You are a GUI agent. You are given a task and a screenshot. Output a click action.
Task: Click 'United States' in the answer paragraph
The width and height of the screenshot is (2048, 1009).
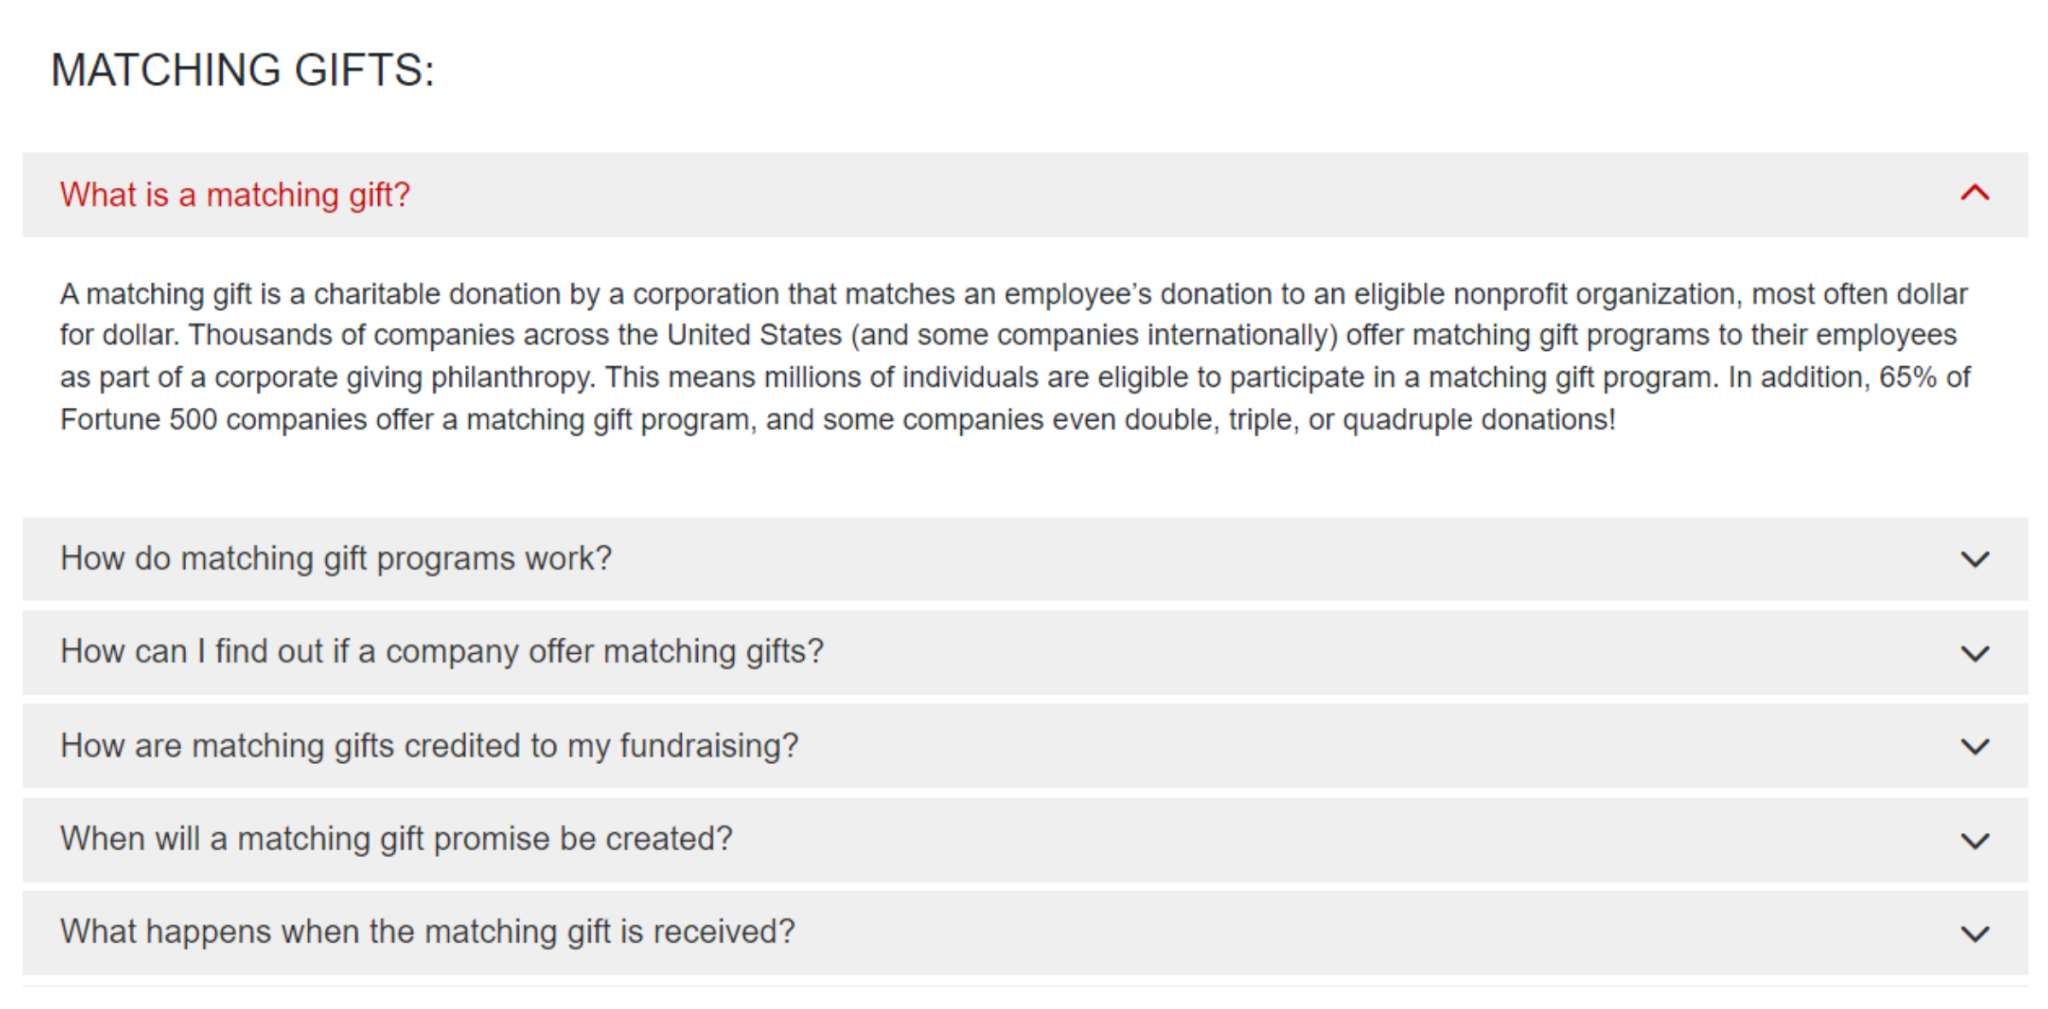click(x=754, y=335)
